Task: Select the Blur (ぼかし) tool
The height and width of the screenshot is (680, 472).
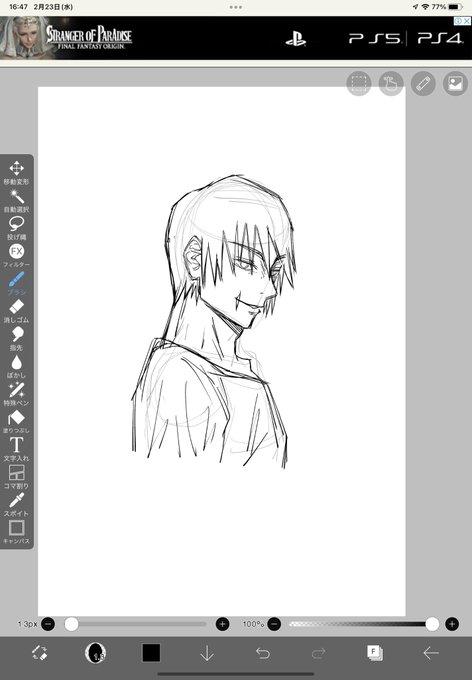Action: point(16,366)
